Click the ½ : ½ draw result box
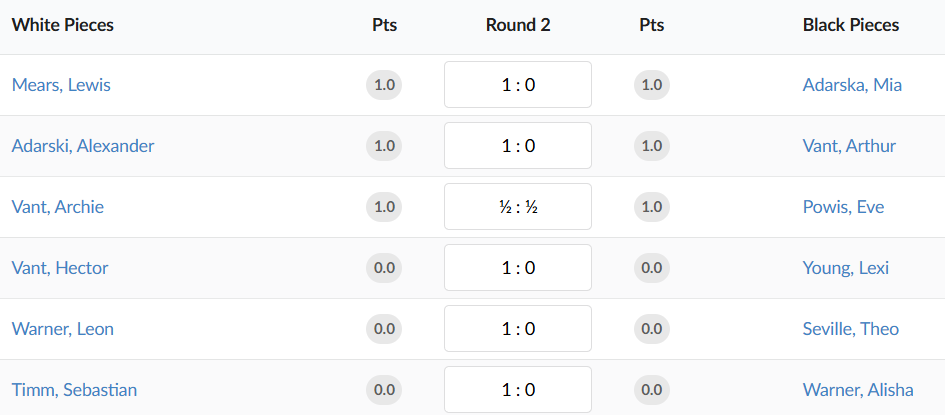Screen dimensions: 945x415 click(518, 207)
